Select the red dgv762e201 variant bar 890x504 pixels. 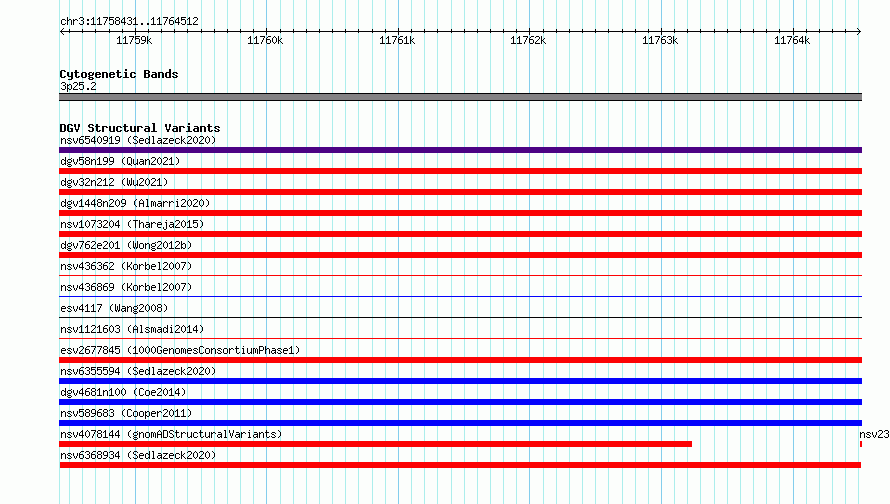tap(460, 255)
